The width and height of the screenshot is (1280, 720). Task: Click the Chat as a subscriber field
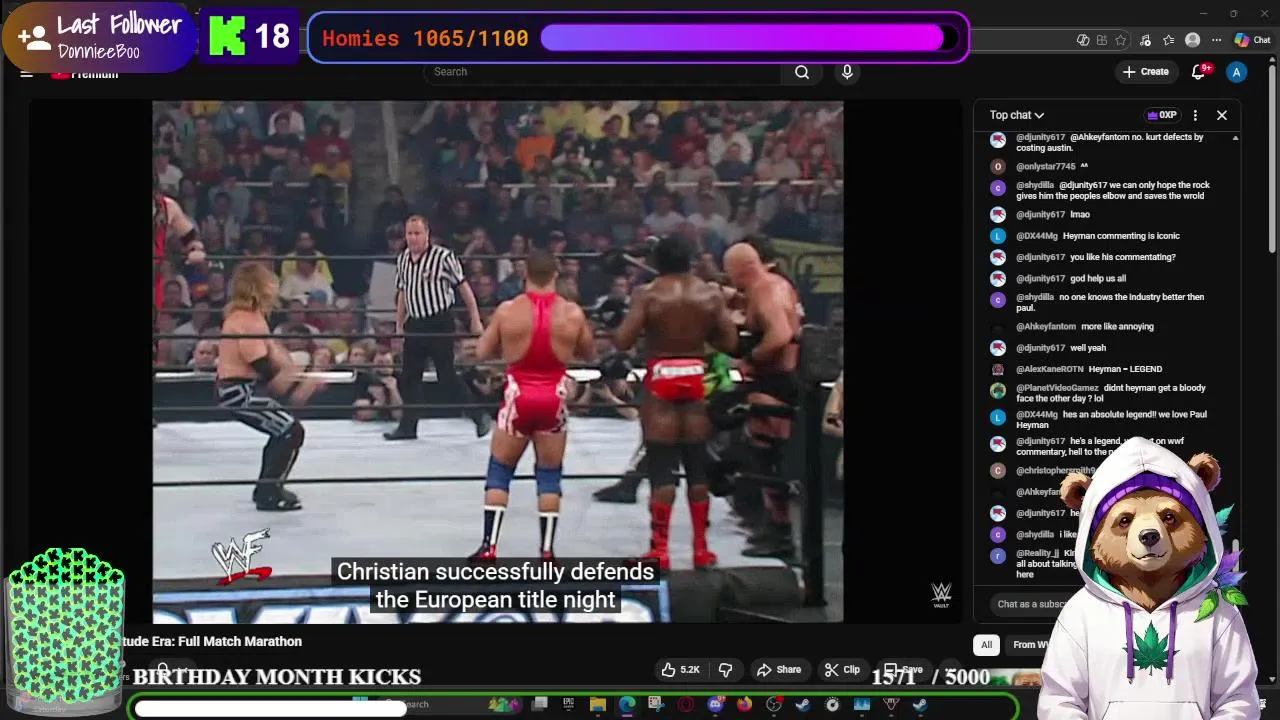pos(1030,604)
